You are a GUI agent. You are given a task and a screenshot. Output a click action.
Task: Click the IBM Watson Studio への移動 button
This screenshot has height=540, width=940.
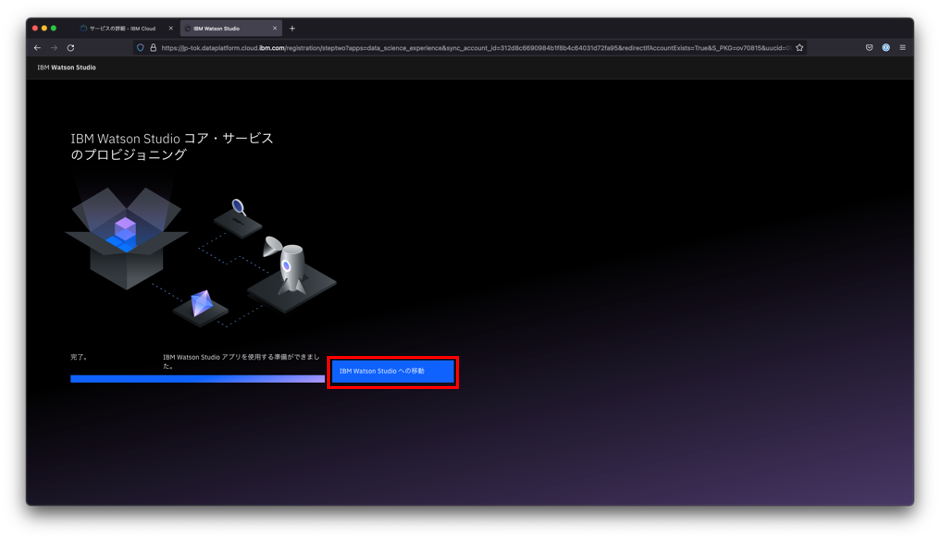393,372
